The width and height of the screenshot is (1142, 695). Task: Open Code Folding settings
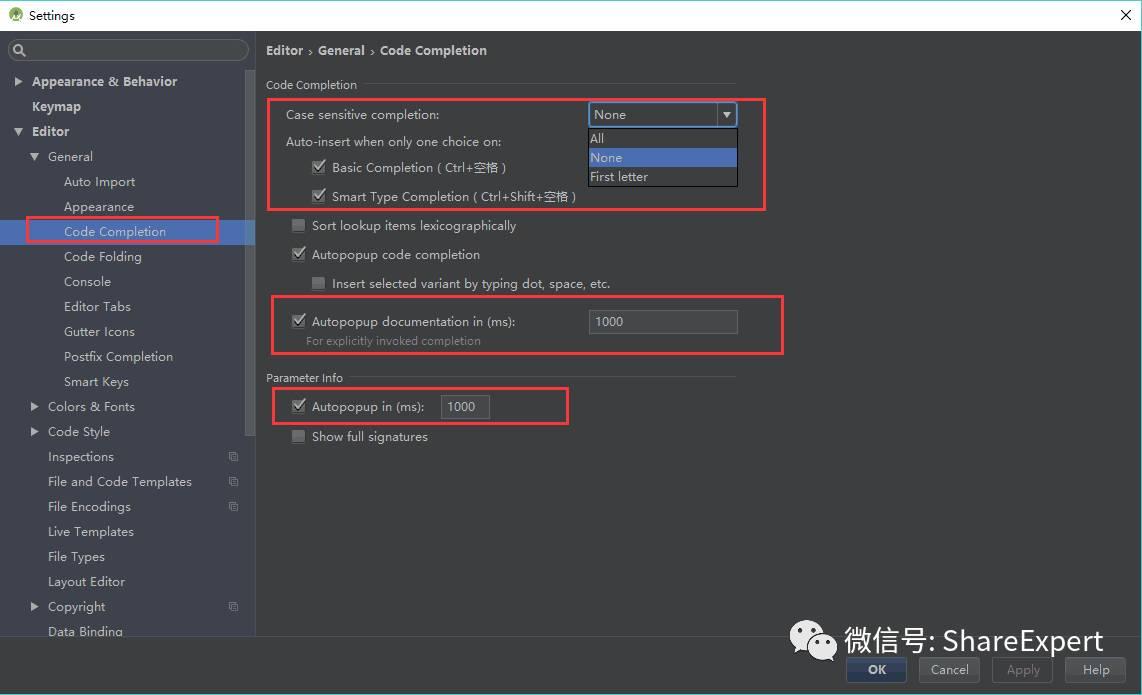(x=103, y=256)
